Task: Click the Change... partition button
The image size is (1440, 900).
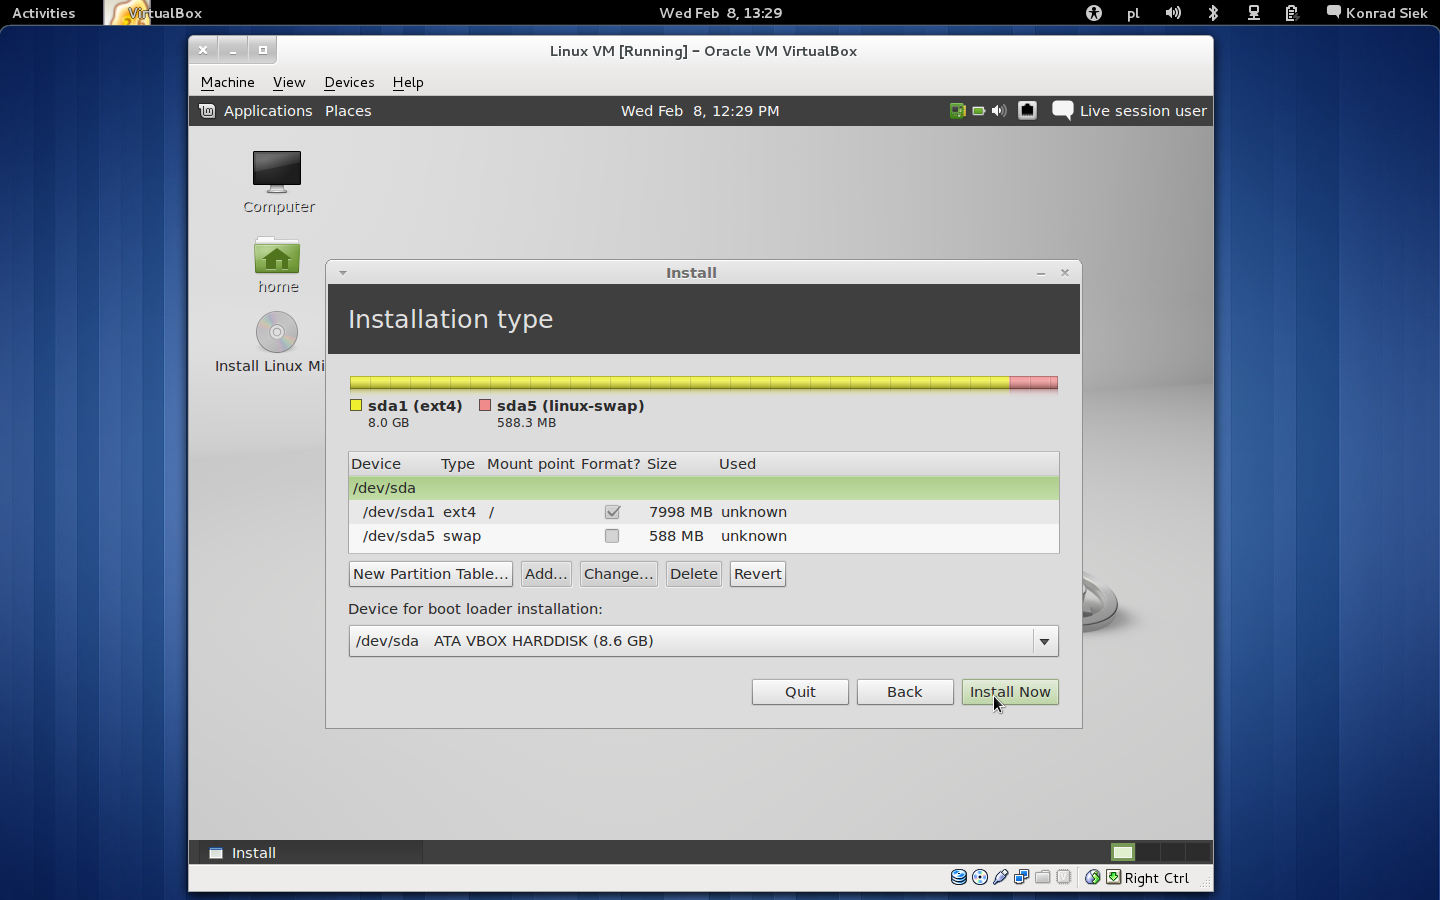Action: [618, 574]
